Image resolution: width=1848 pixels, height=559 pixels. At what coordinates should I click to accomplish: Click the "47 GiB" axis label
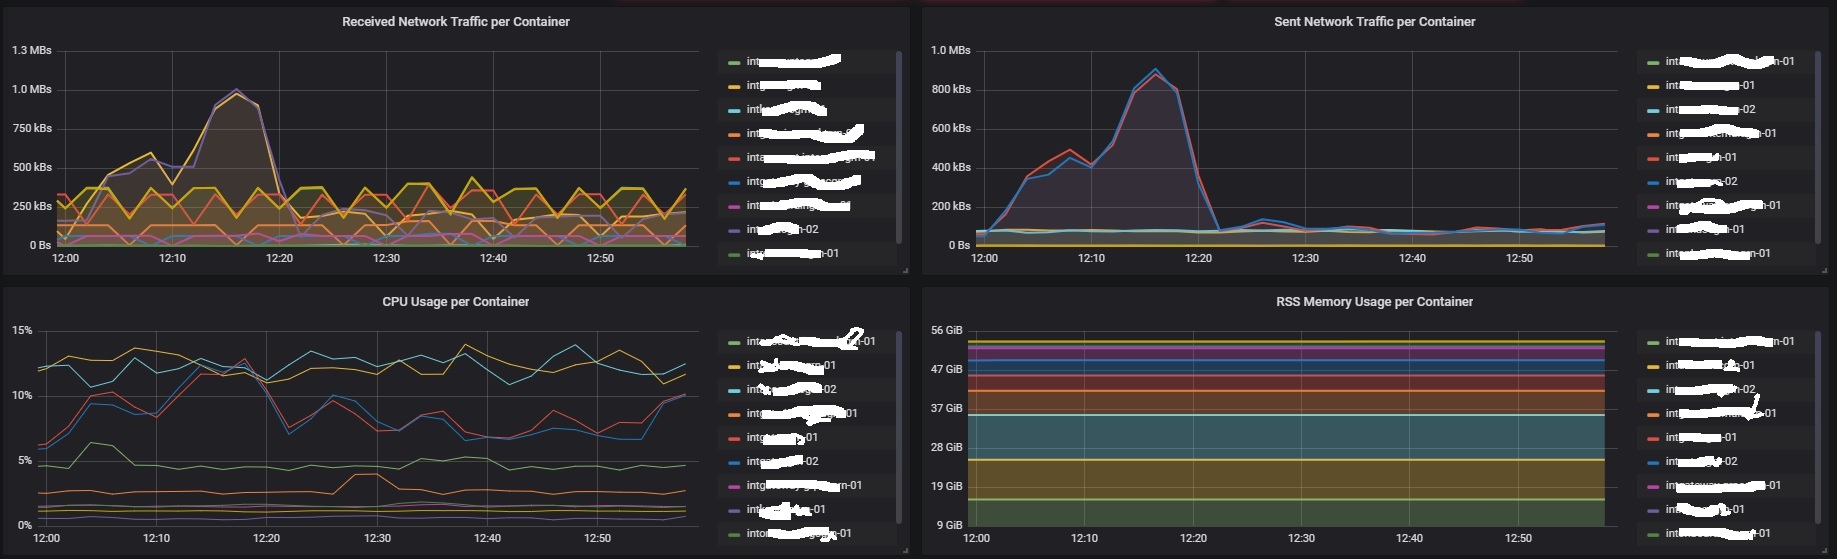tap(947, 369)
